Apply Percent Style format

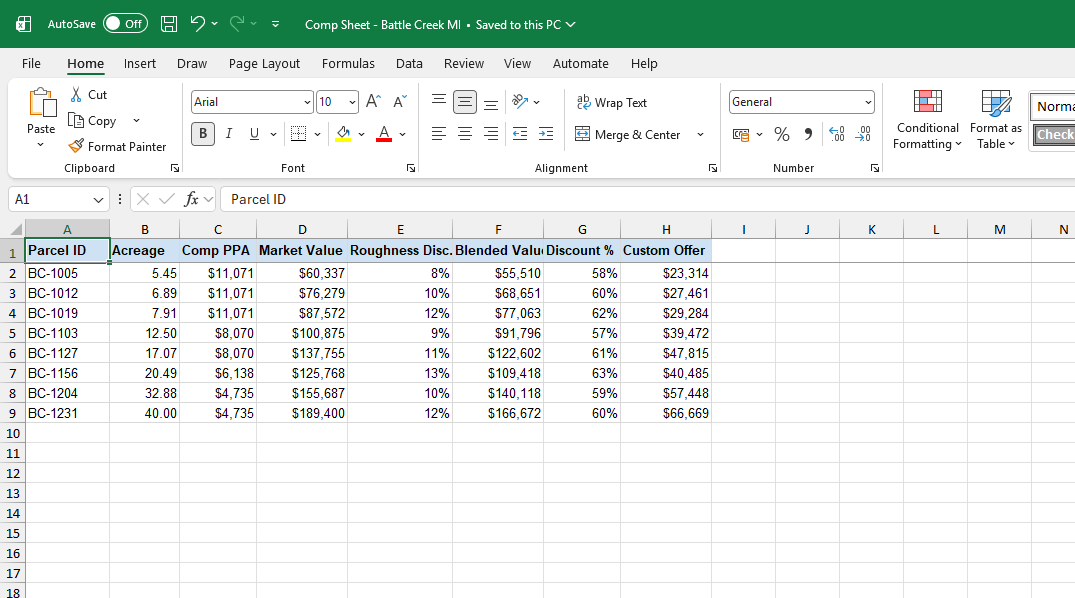(x=782, y=134)
